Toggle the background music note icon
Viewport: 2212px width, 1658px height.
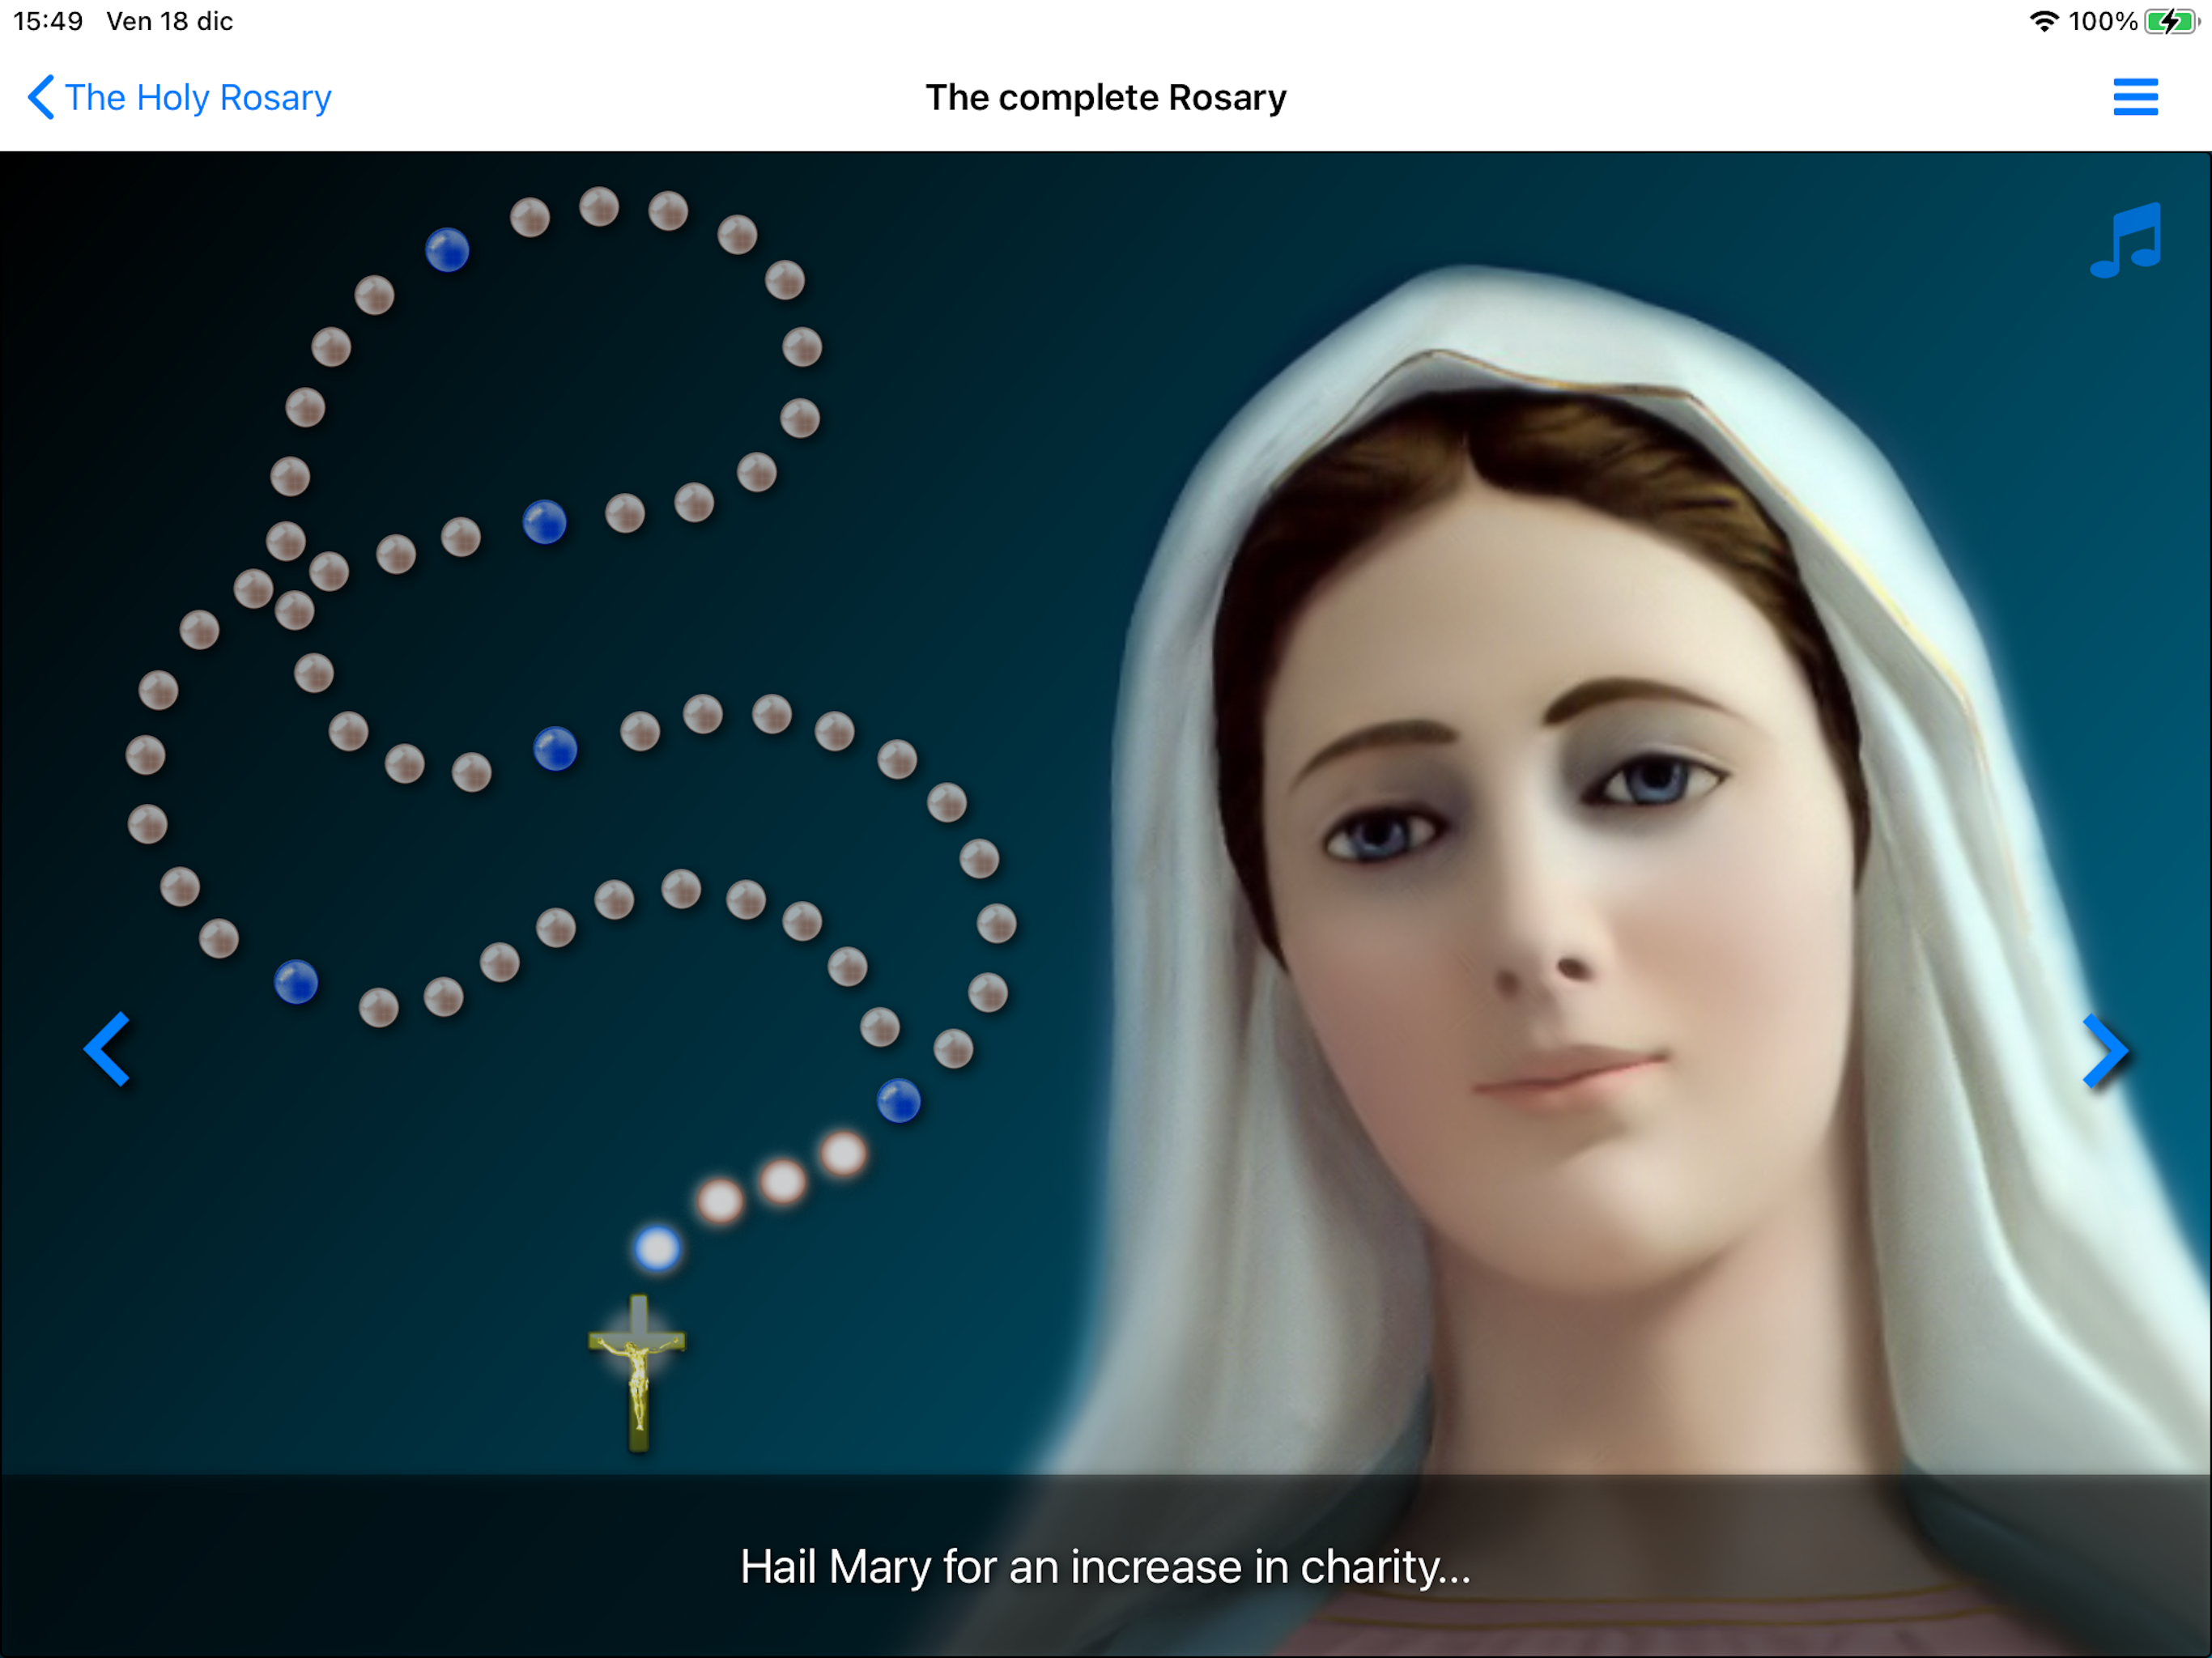(x=2126, y=240)
